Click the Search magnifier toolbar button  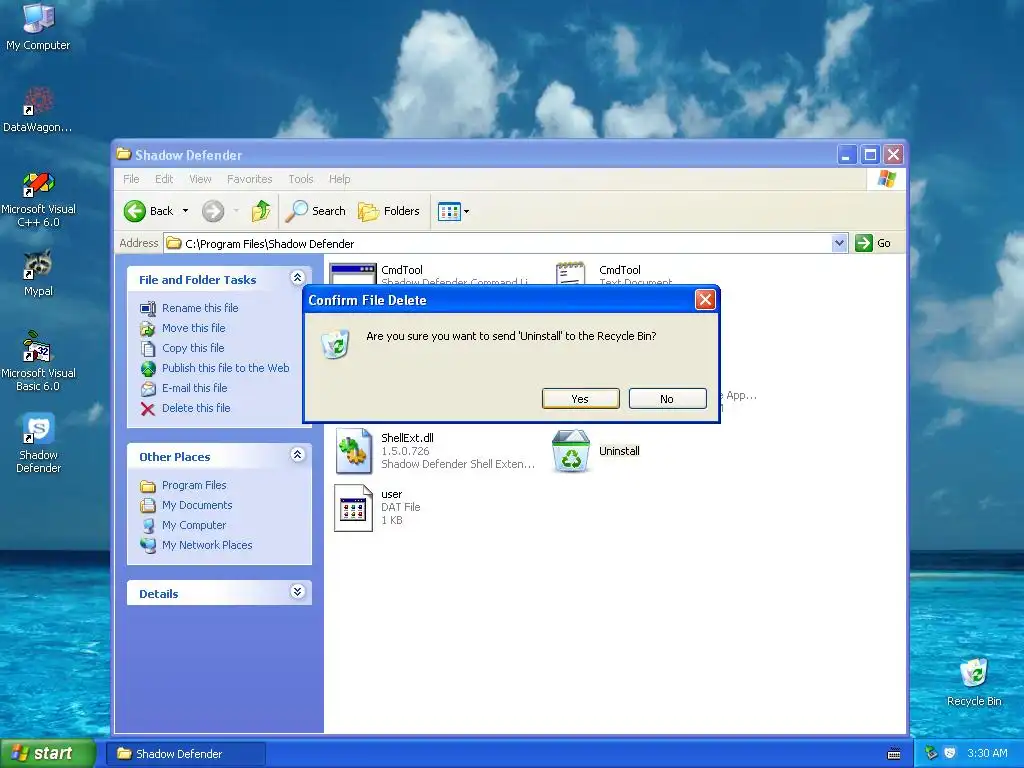315,211
